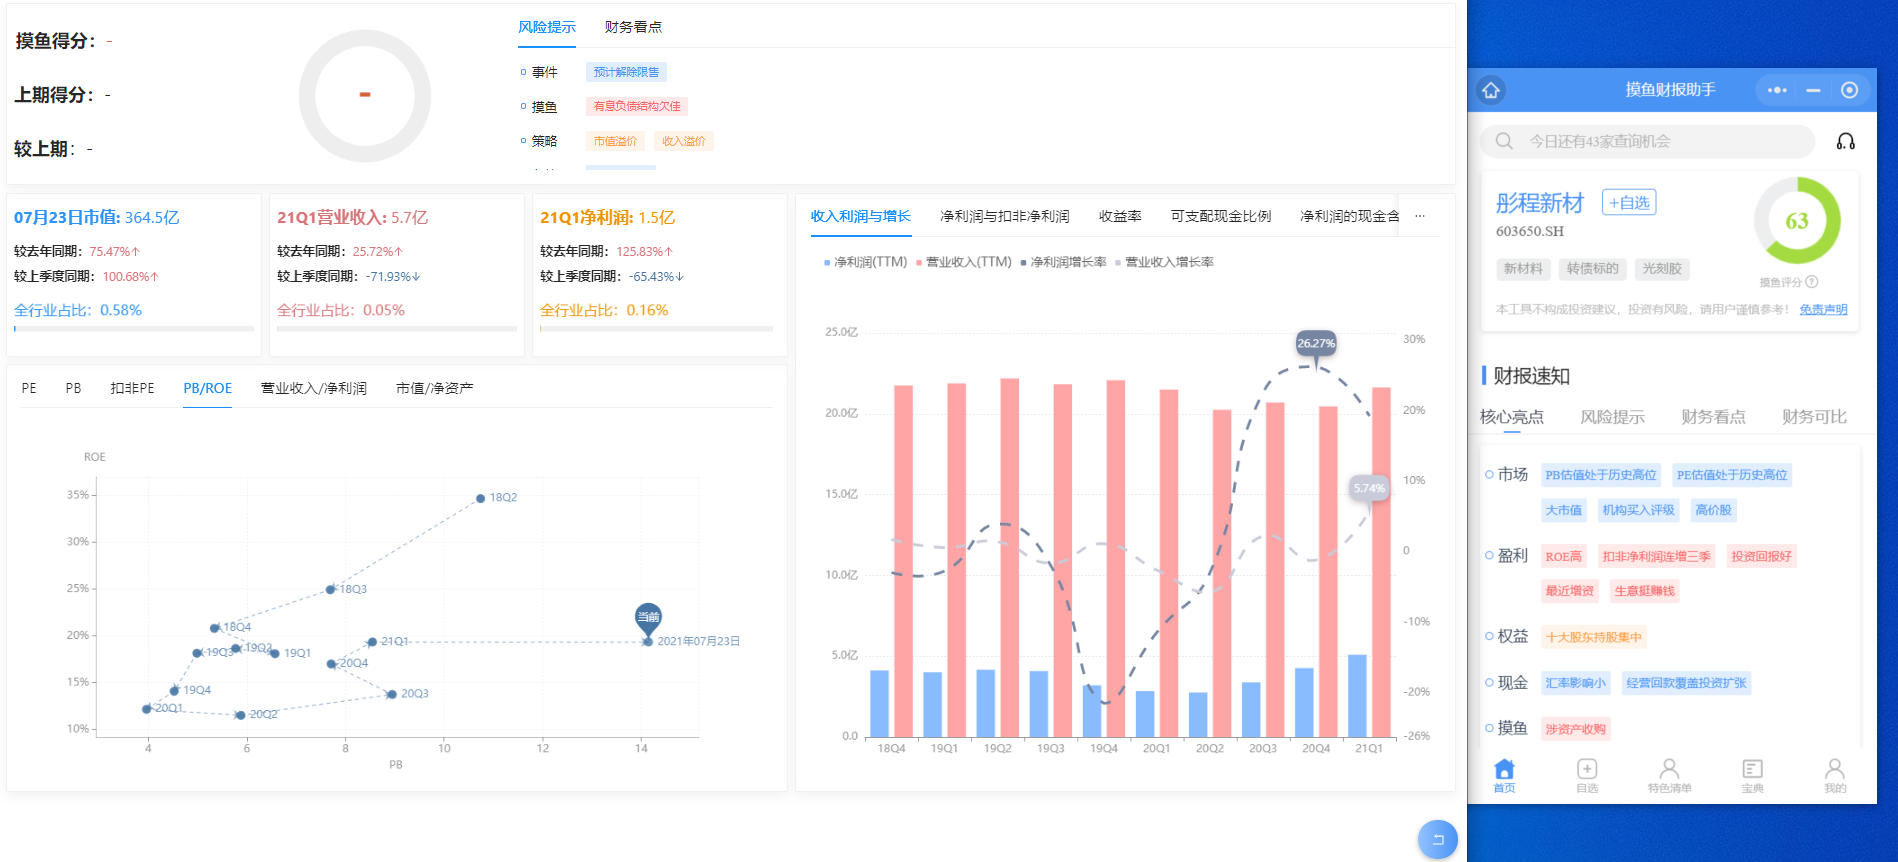Click the home icon in 摸鱼财报助手 header

point(1491,90)
